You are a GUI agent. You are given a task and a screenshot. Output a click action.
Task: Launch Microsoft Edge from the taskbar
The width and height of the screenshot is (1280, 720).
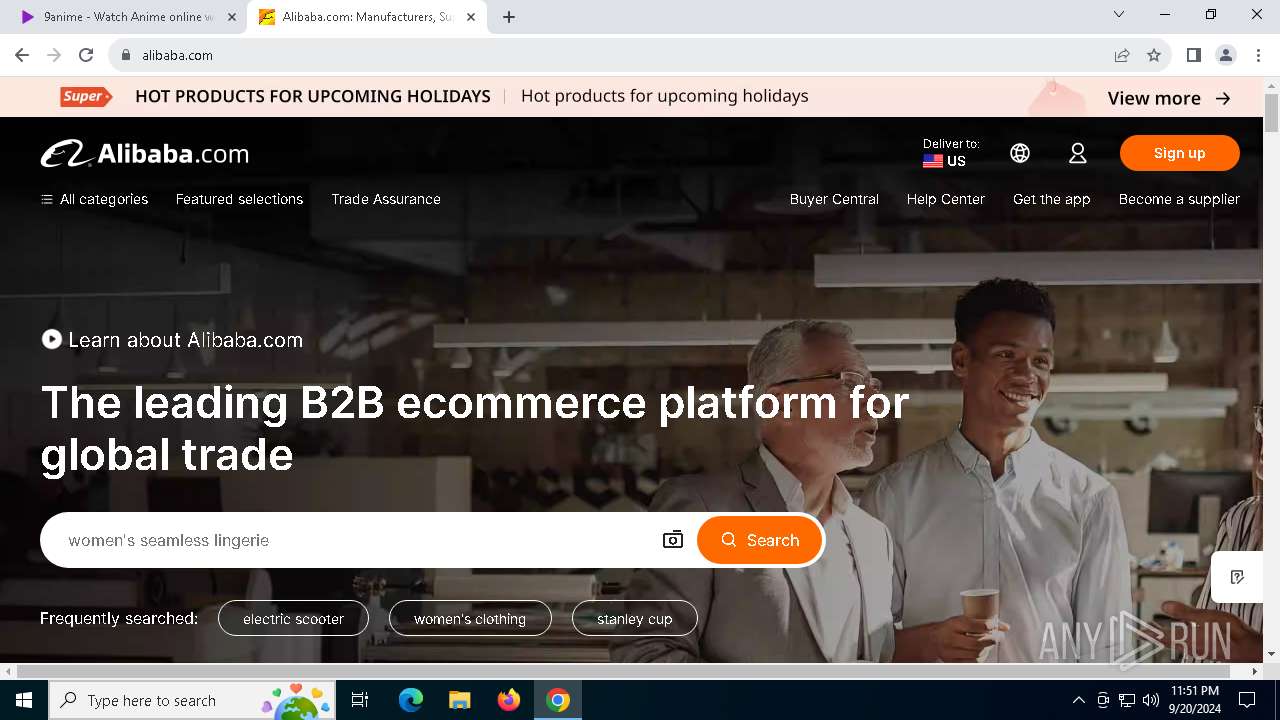click(411, 700)
